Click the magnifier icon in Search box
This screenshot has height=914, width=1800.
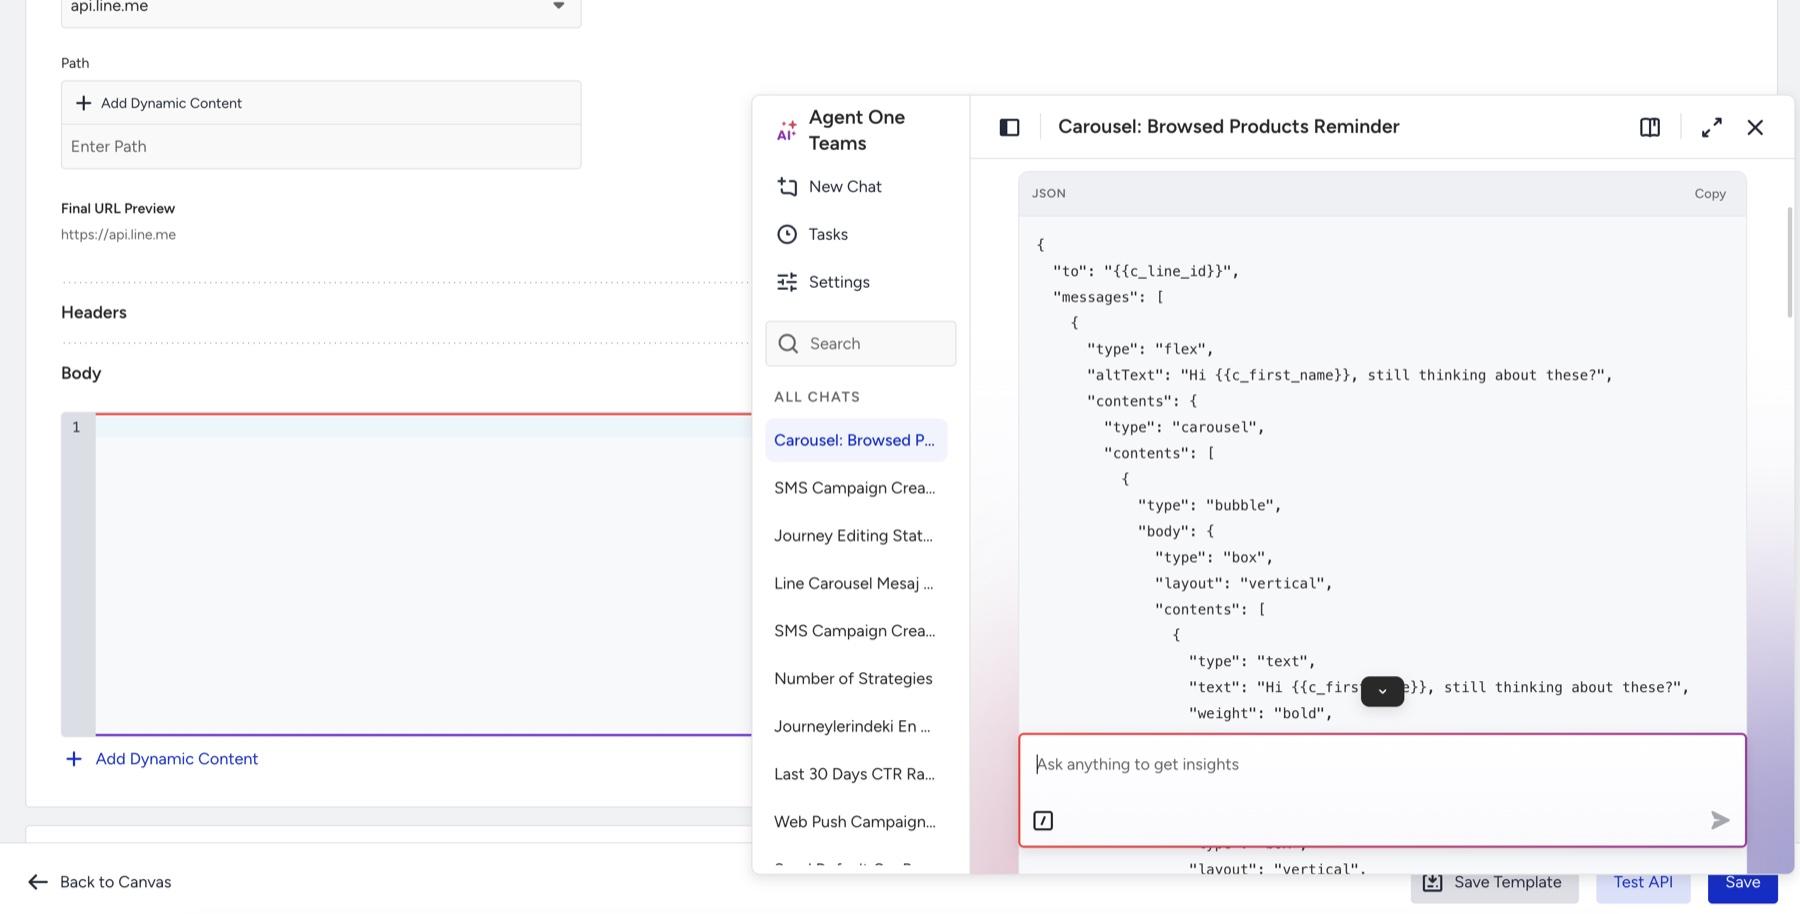coord(788,343)
